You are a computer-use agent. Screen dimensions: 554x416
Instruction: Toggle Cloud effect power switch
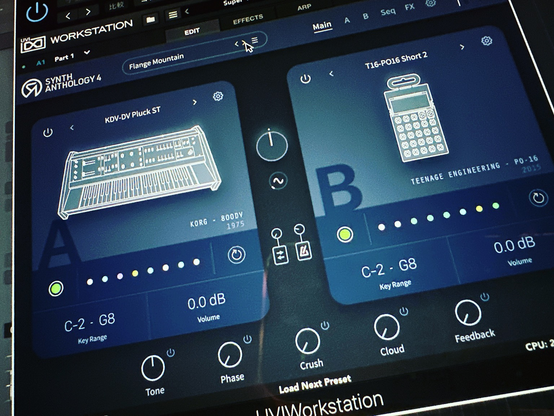[403, 311]
